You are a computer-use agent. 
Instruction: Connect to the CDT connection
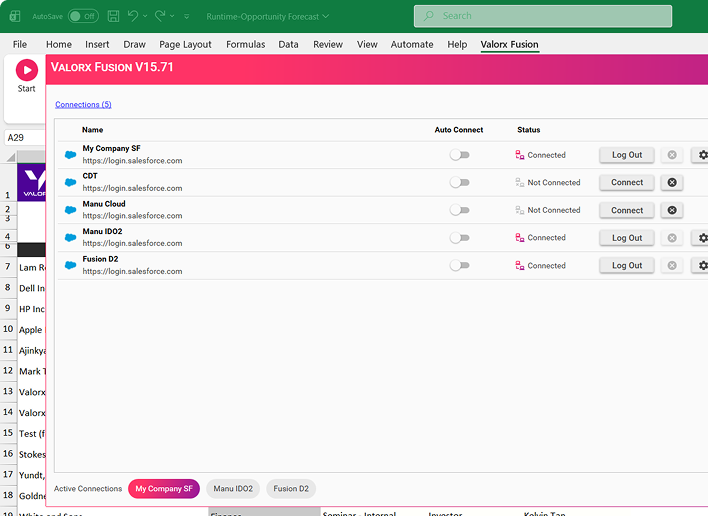627,182
